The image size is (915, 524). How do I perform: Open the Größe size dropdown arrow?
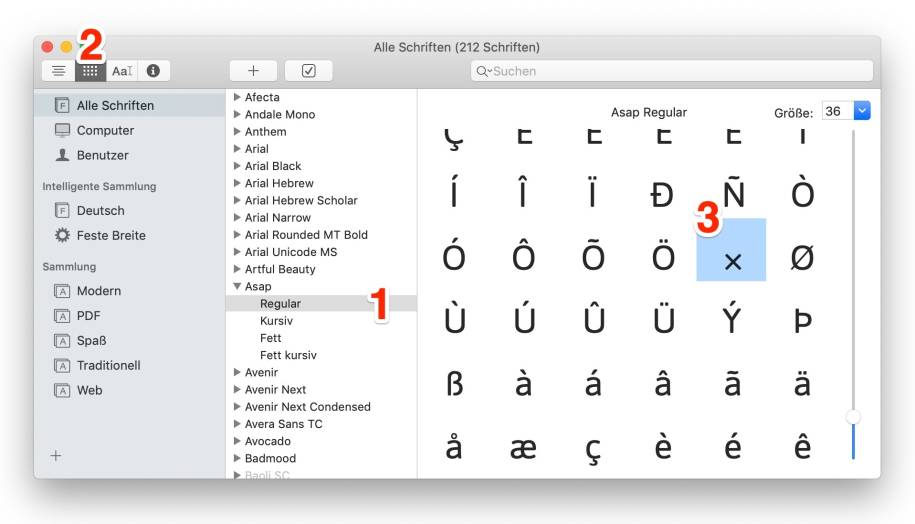pyautogui.click(x=862, y=111)
